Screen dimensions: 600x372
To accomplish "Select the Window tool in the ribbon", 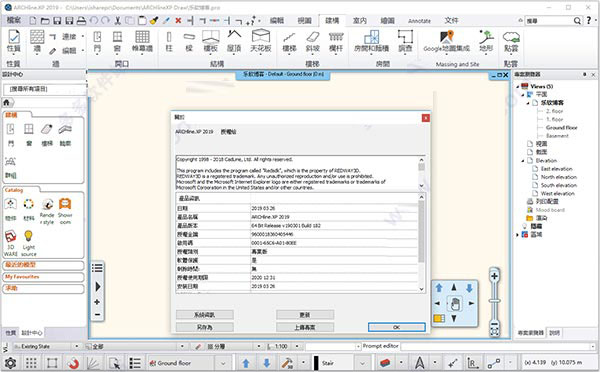I will point(117,41).
